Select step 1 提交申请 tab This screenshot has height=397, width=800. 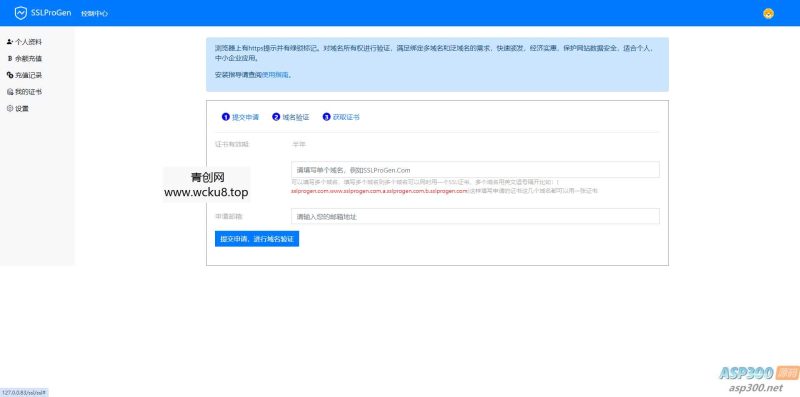tap(240, 117)
